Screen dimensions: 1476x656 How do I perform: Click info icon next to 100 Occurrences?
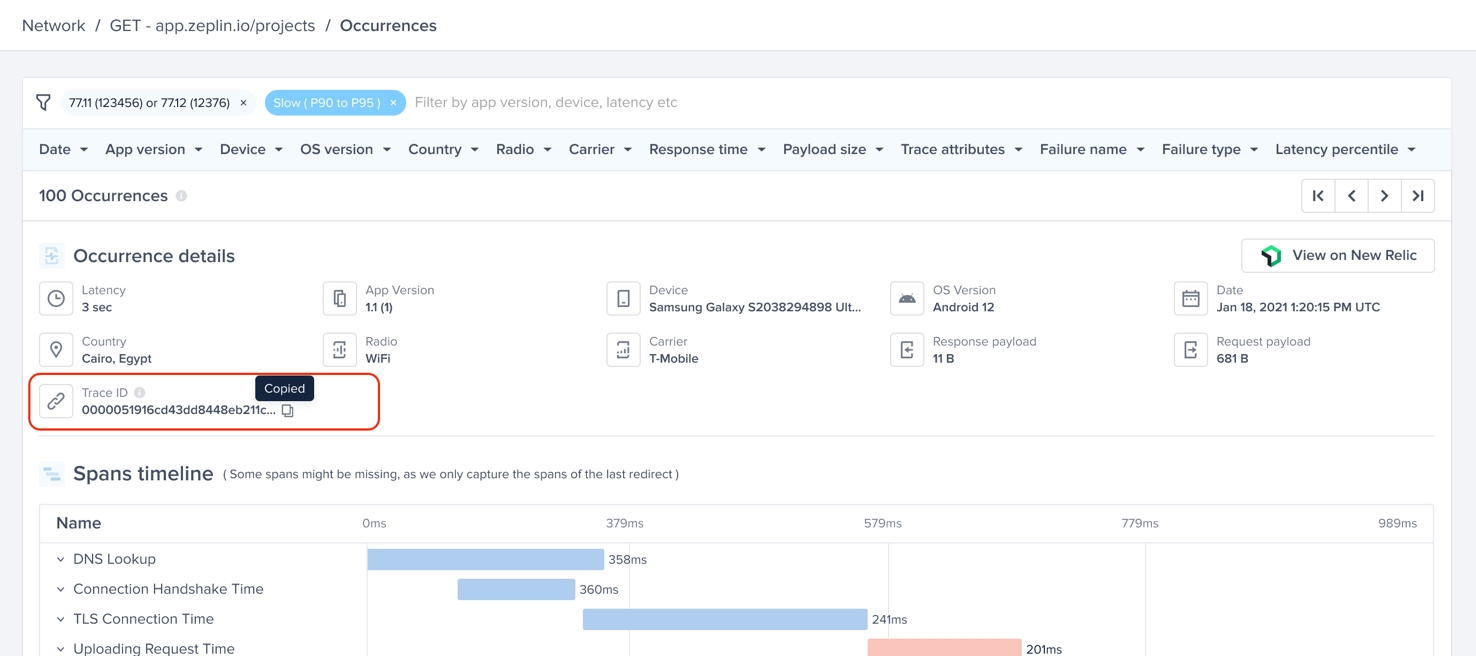click(x=182, y=196)
